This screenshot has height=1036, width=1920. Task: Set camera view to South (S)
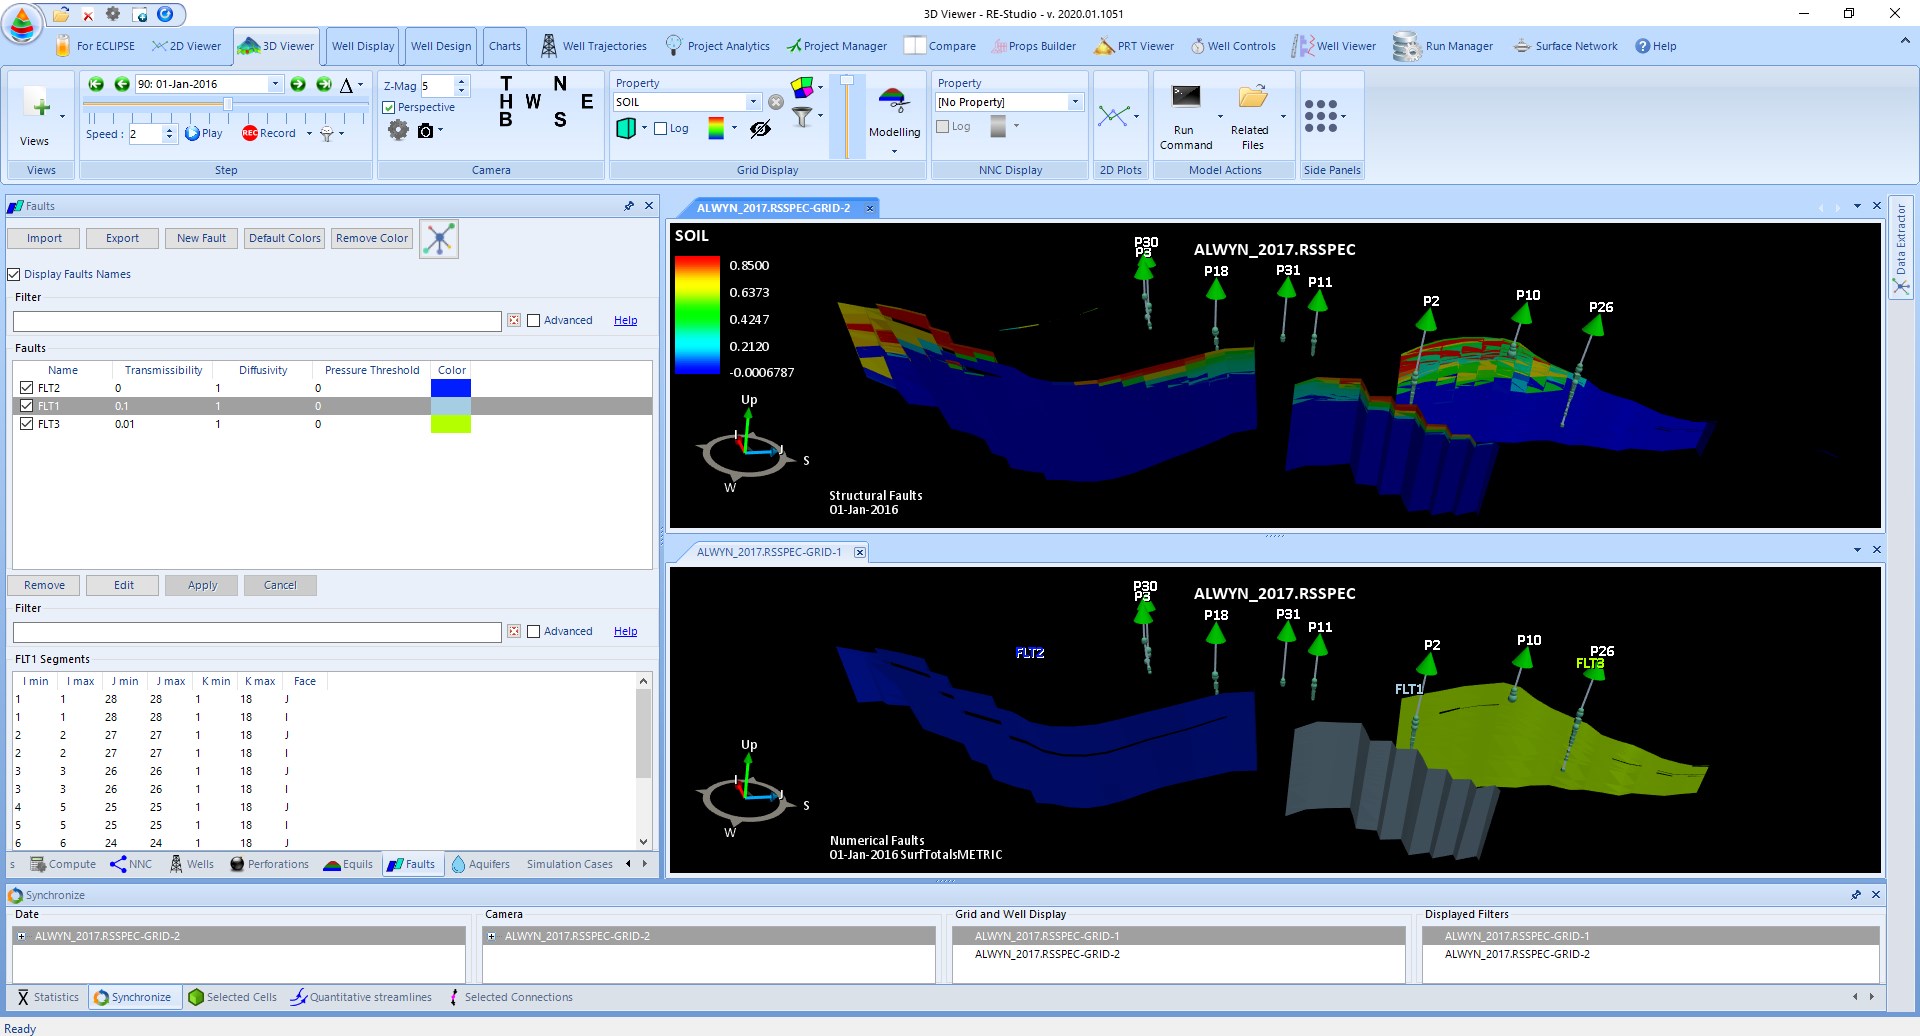click(x=560, y=120)
